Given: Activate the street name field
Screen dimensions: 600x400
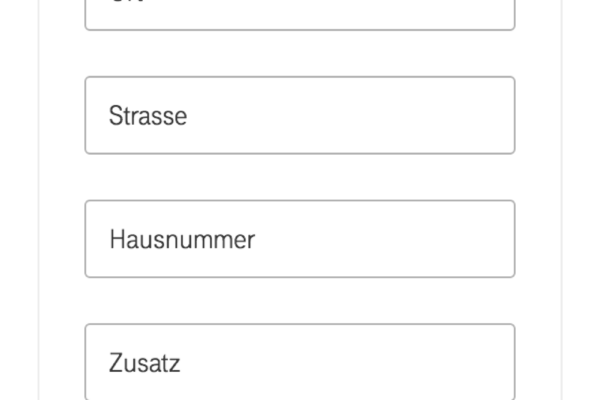Looking at the screenshot, I should pos(300,115).
